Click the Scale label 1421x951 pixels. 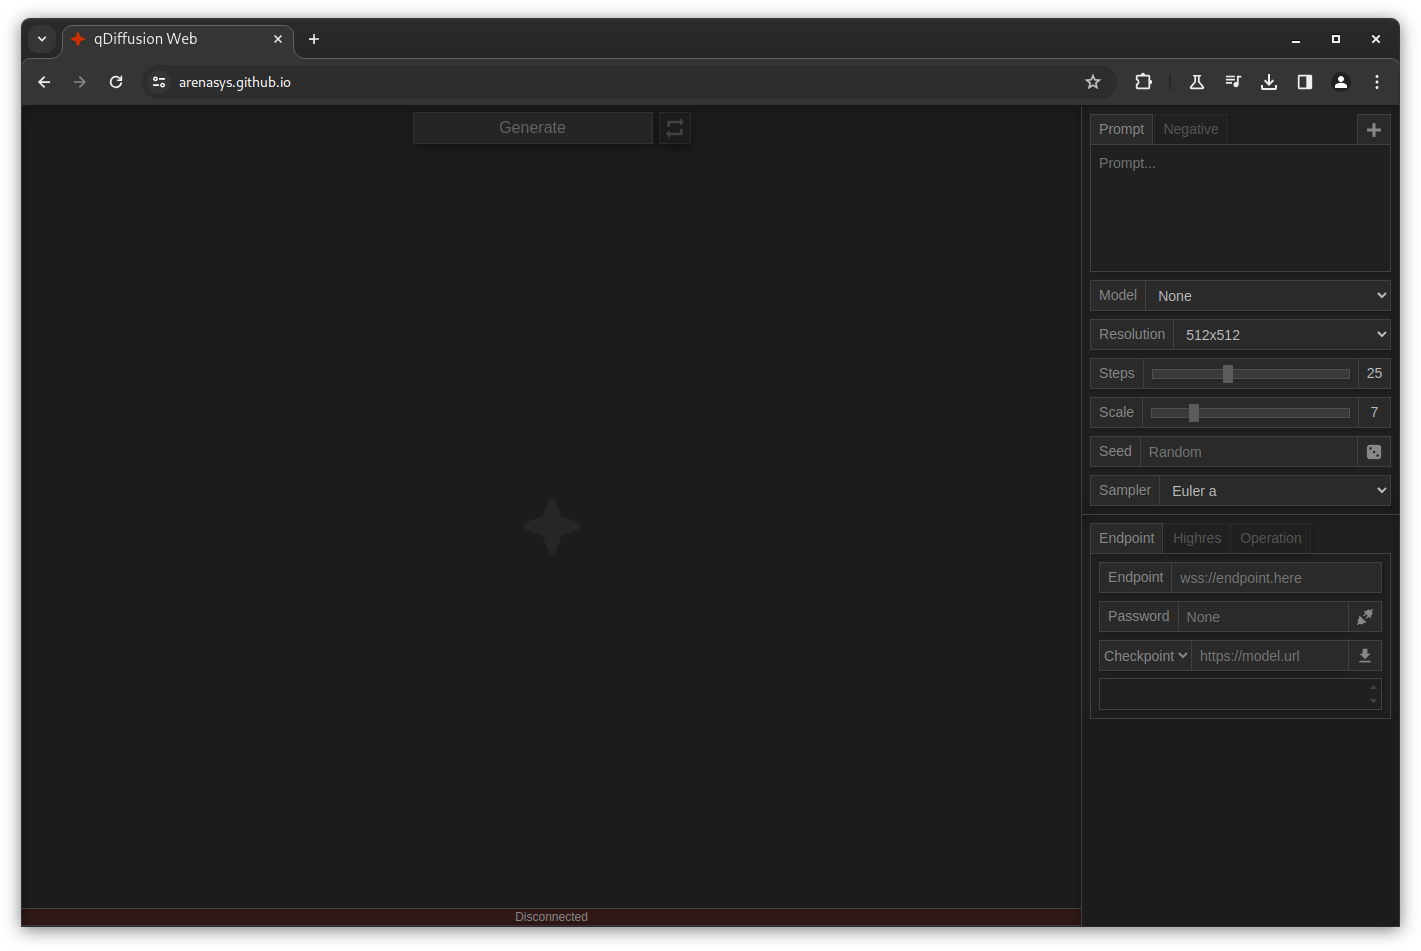tap(1116, 413)
